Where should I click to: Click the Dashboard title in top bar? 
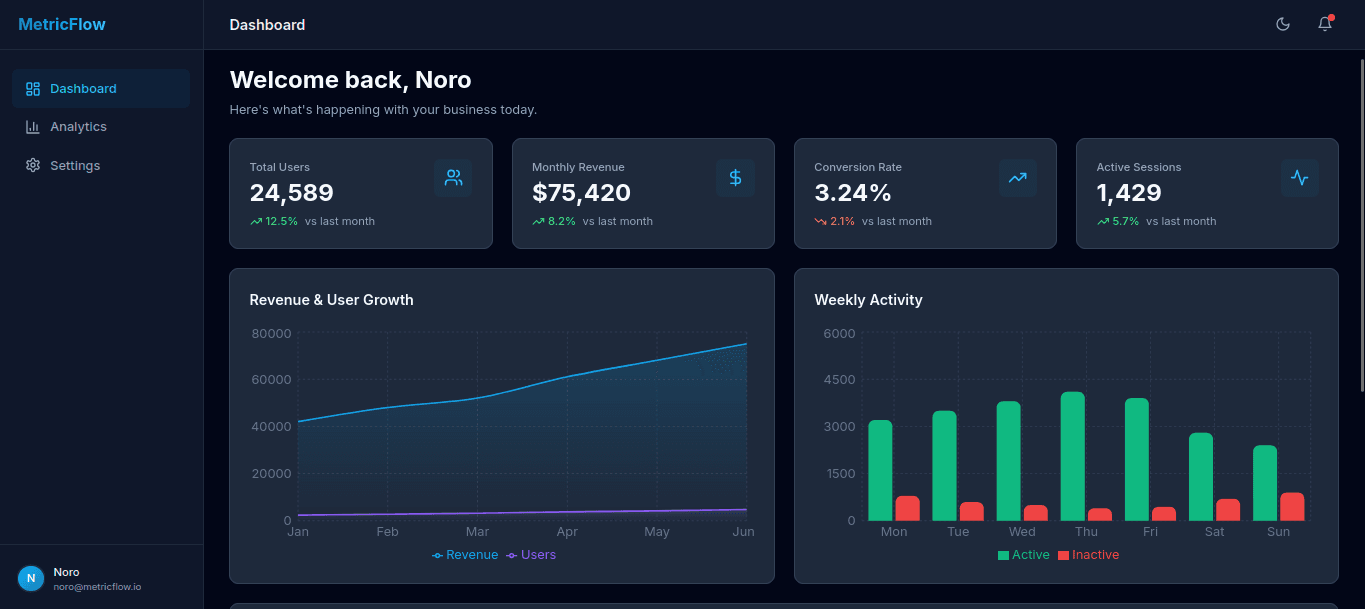267,25
